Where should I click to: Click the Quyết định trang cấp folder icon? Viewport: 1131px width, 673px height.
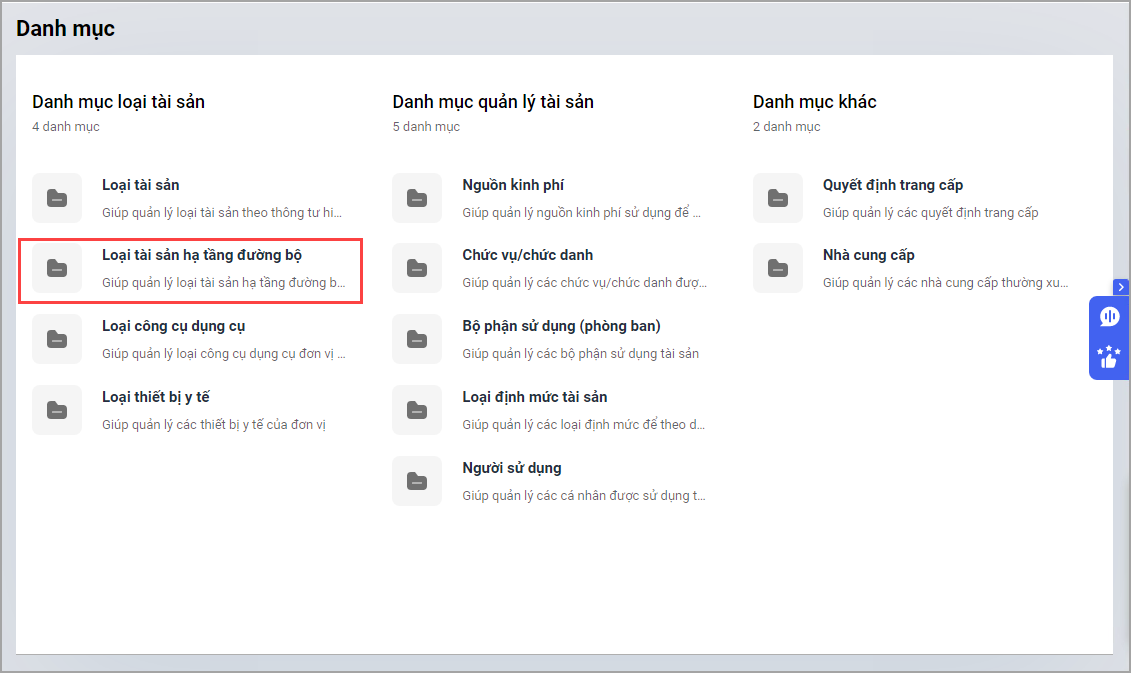(x=778, y=198)
